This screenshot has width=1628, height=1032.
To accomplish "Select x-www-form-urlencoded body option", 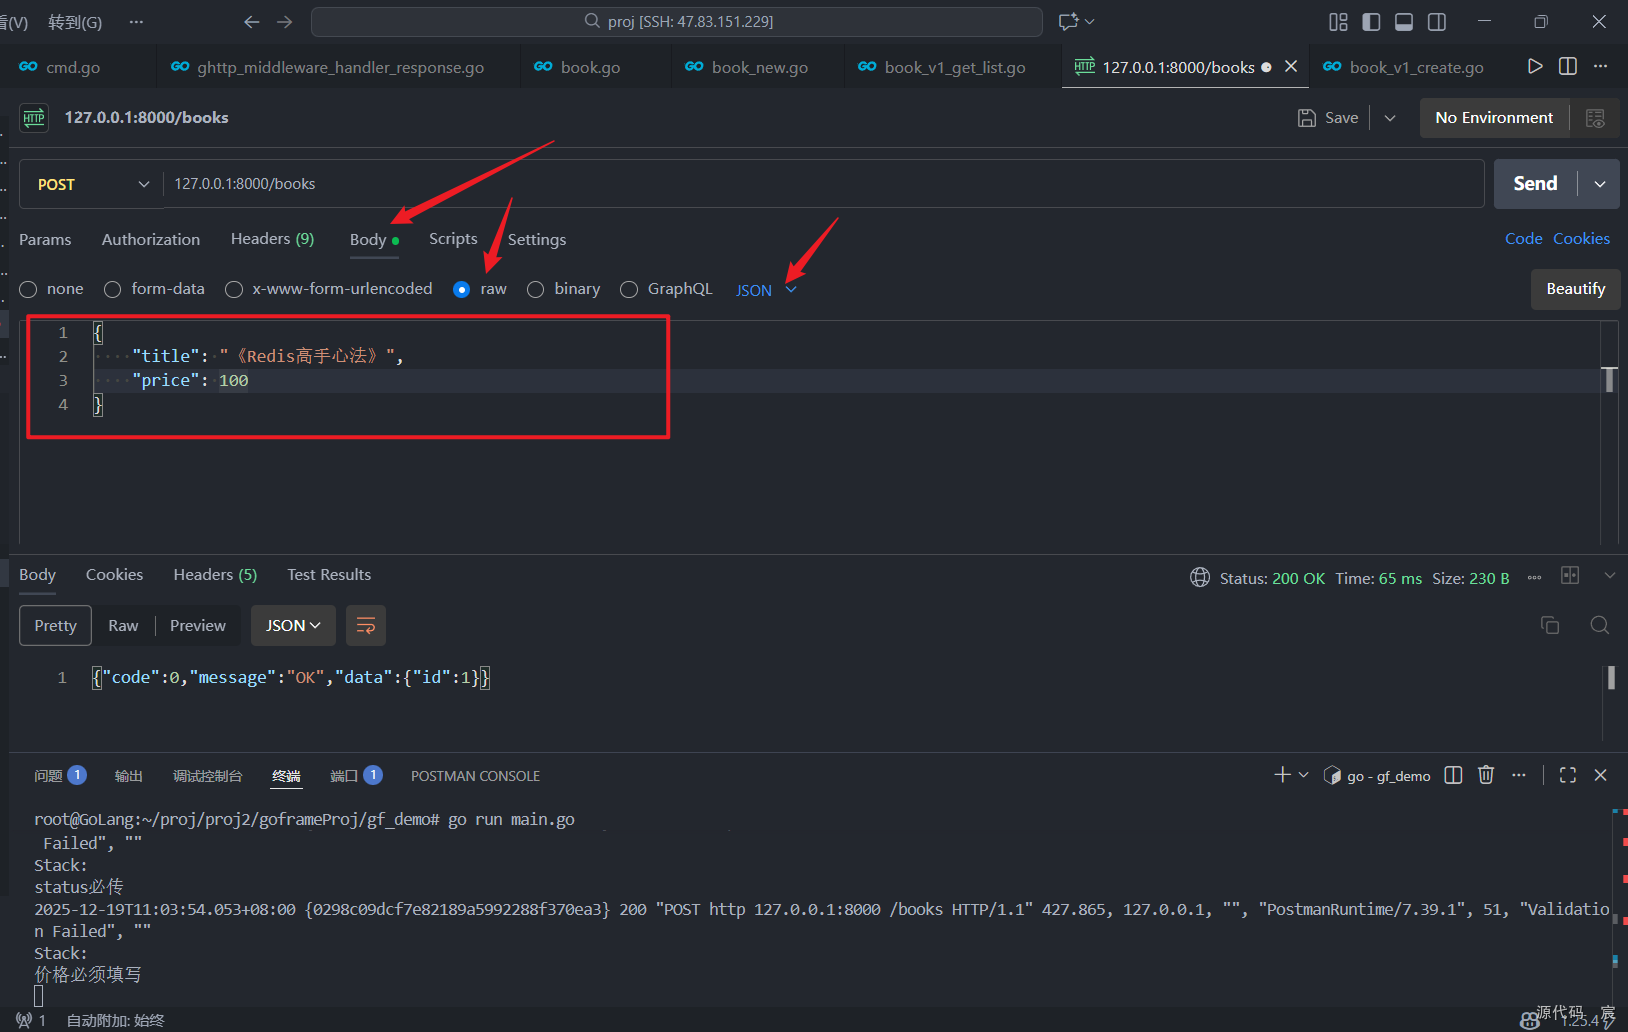I will 234,289.
